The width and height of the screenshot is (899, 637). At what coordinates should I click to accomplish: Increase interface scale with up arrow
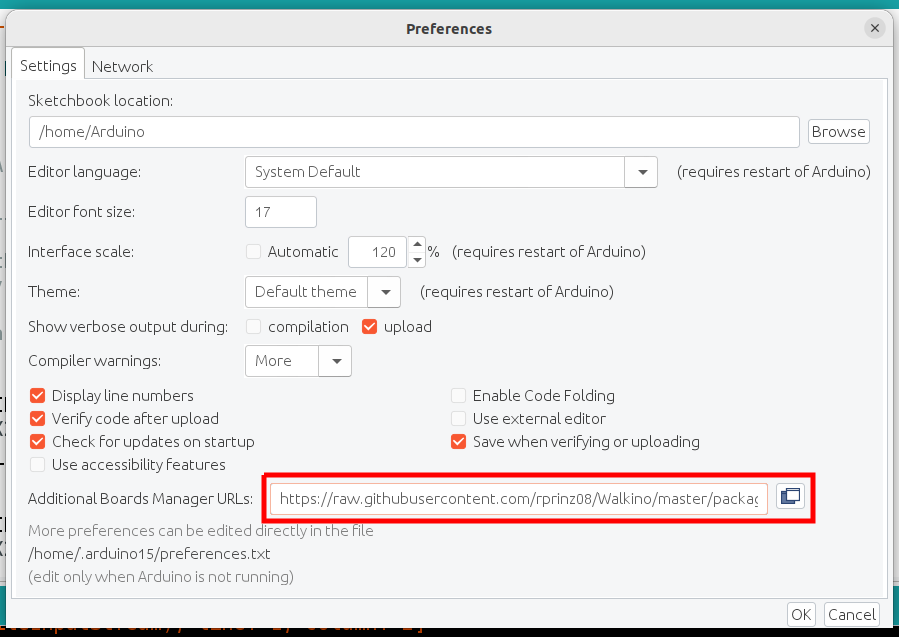[x=417, y=244]
